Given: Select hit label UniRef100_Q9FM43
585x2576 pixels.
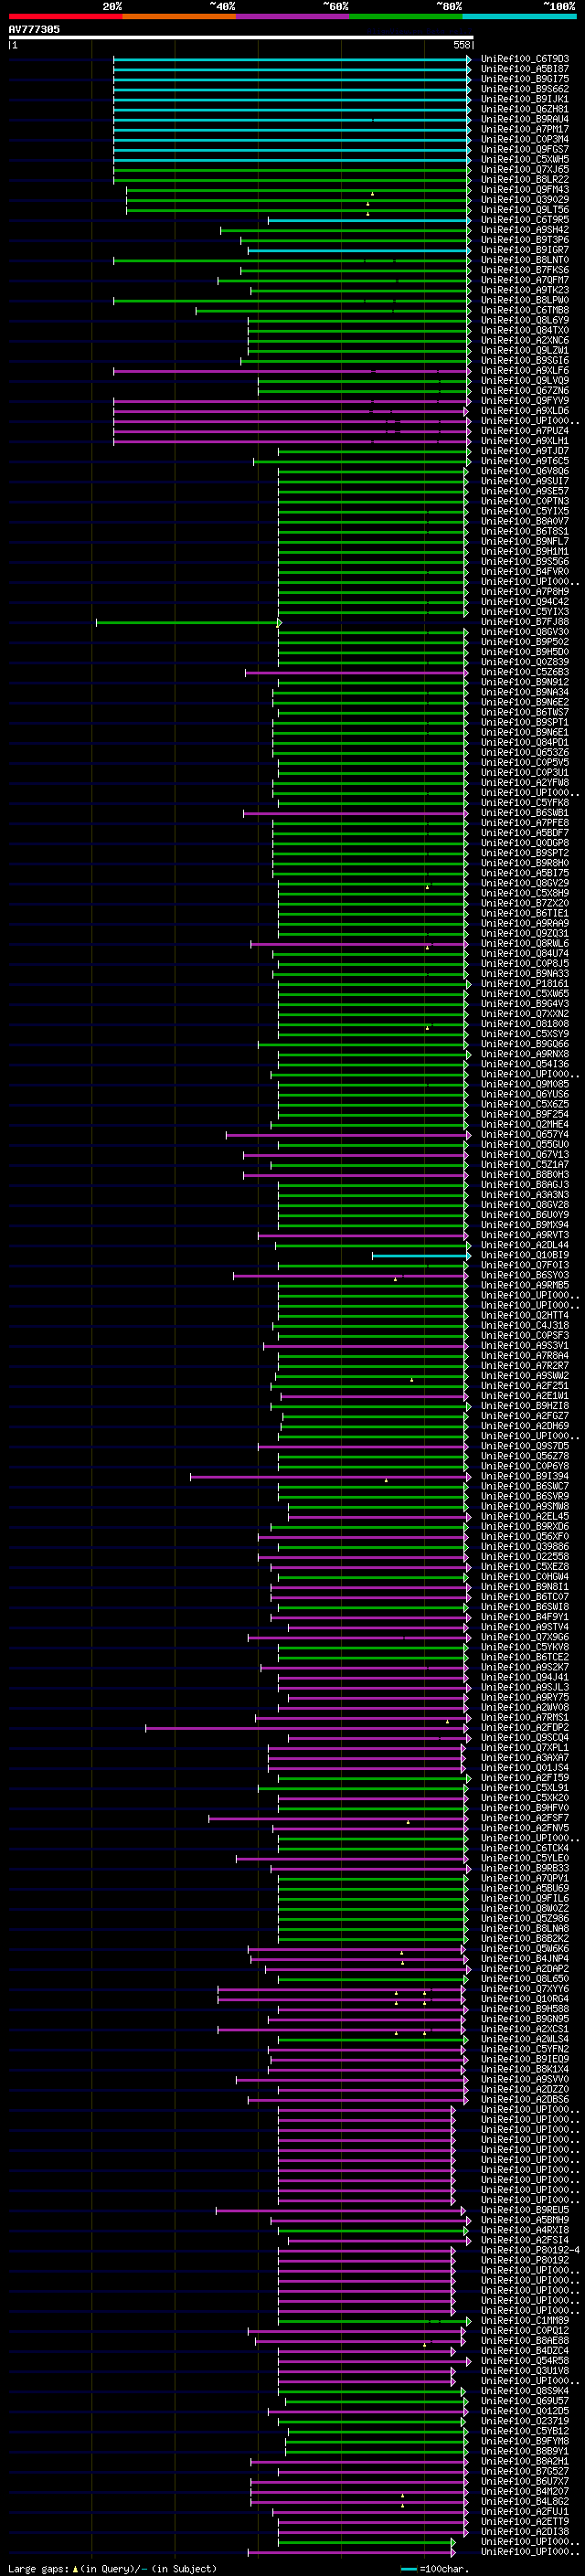Looking at the screenshot, I should click(525, 189).
